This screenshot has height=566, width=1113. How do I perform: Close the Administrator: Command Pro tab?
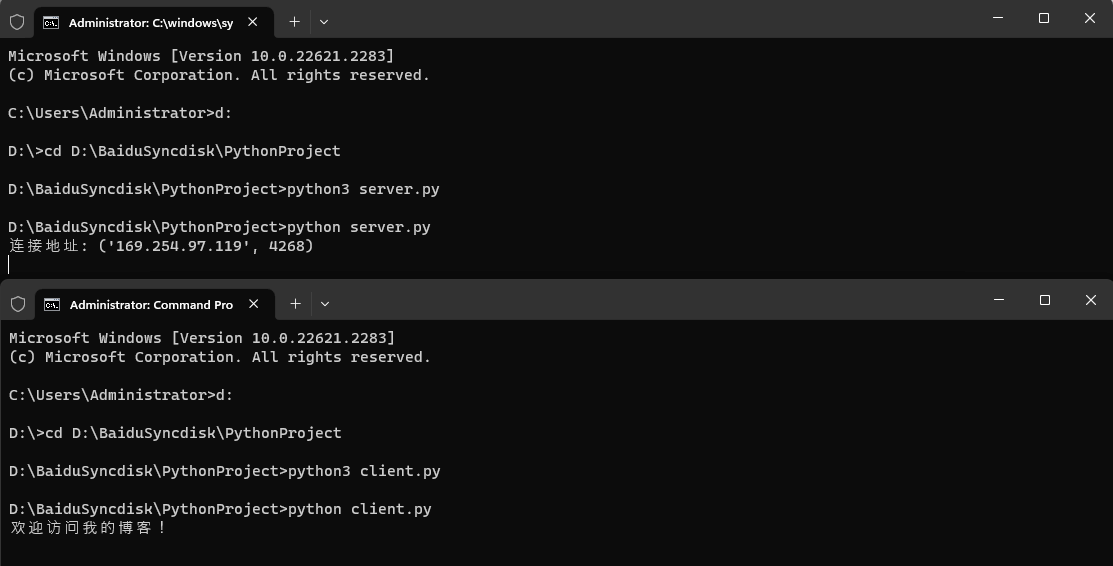click(254, 303)
